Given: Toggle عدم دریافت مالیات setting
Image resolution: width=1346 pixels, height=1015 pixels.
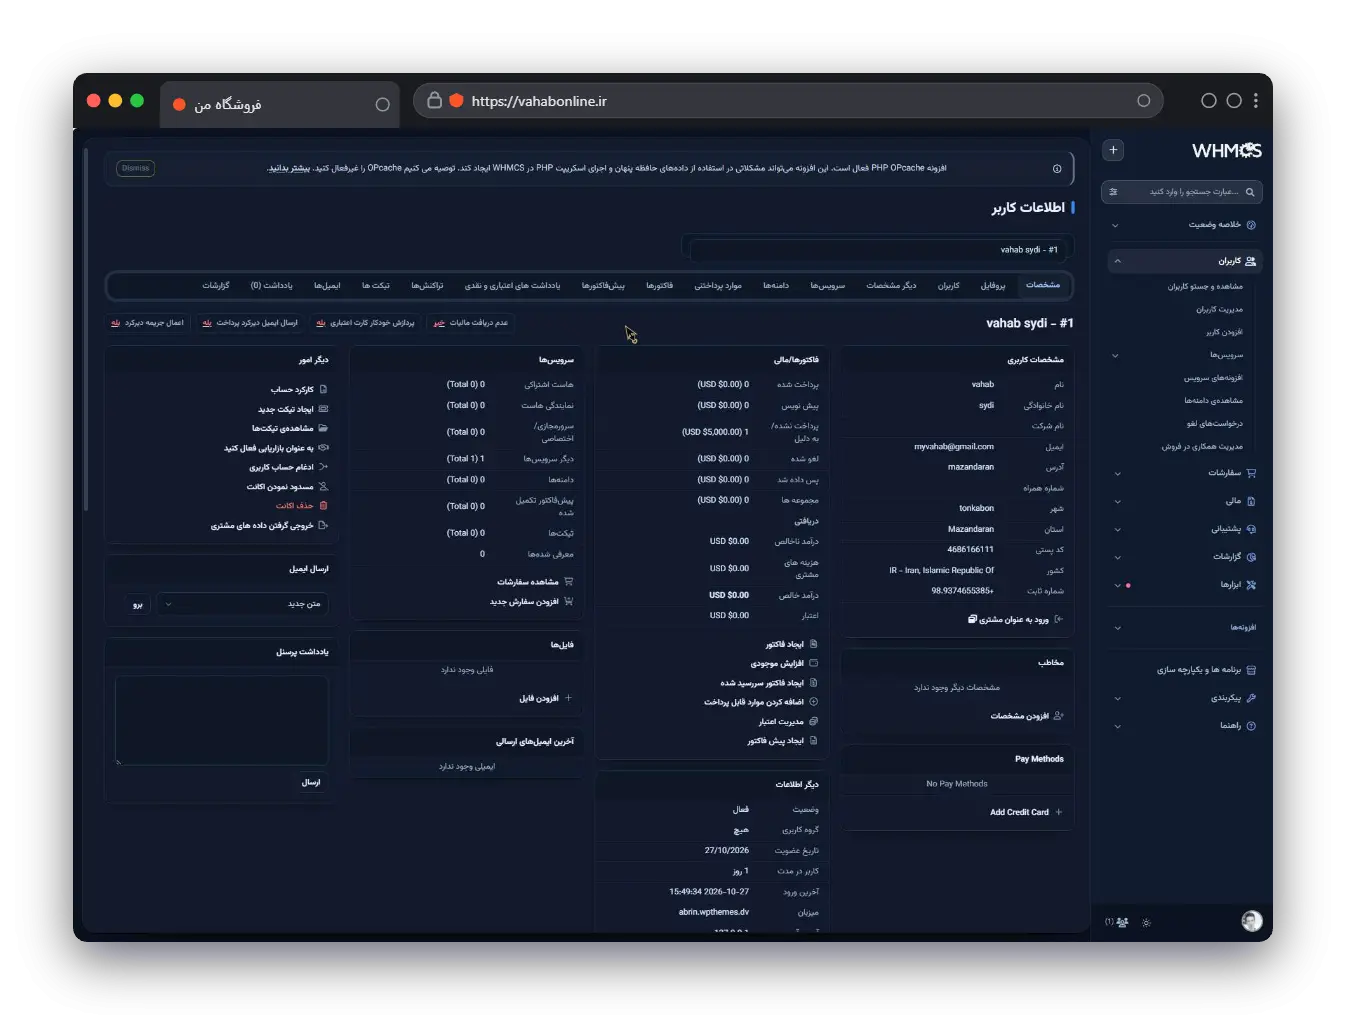Looking at the screenshot, I should click(x=470, y=323).
